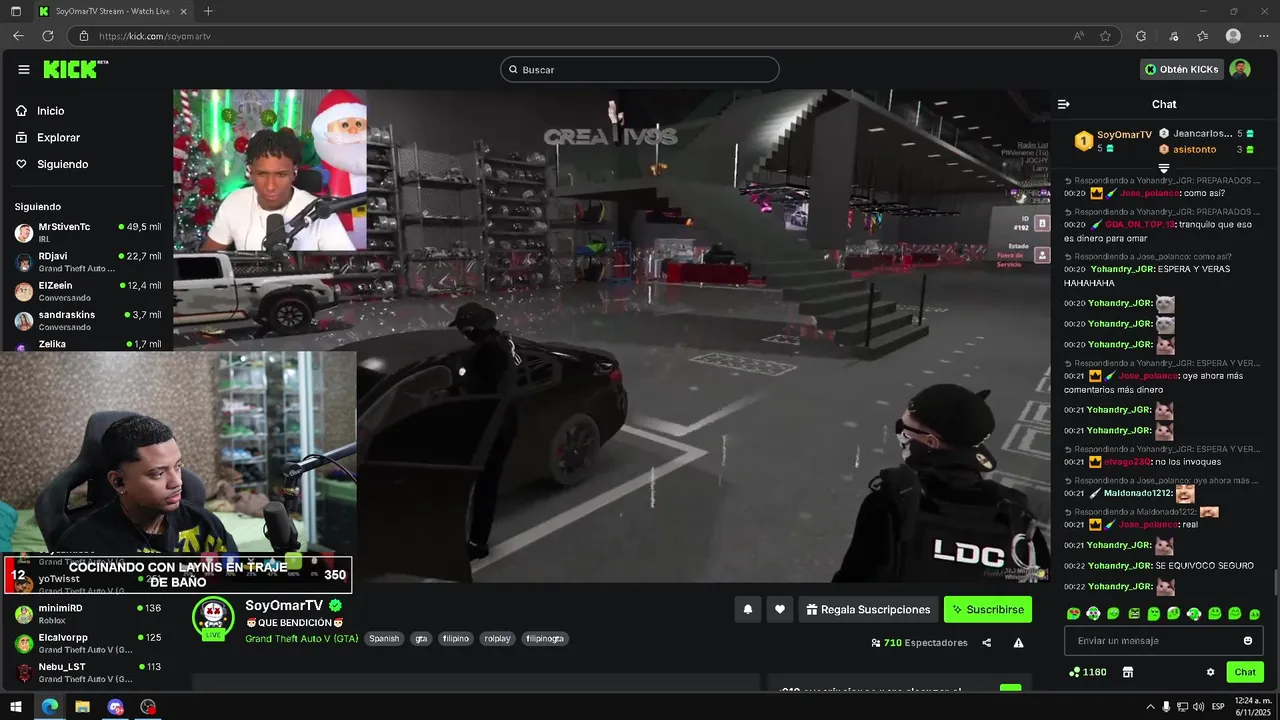
Task: Open Windows Start menu
Action: click(x=16, y=707)
